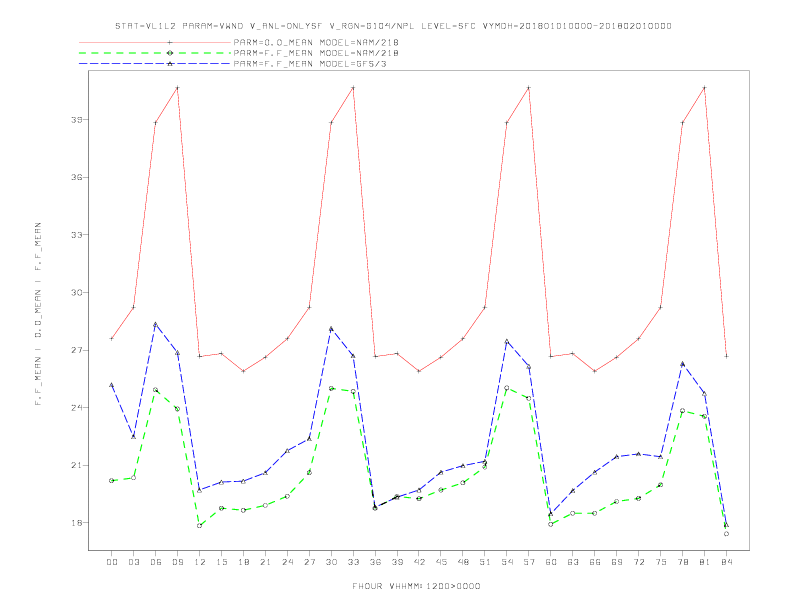Screen dimensions: 792x612
Task: Click x-axis forecast hour label 06
Action: 156,562
